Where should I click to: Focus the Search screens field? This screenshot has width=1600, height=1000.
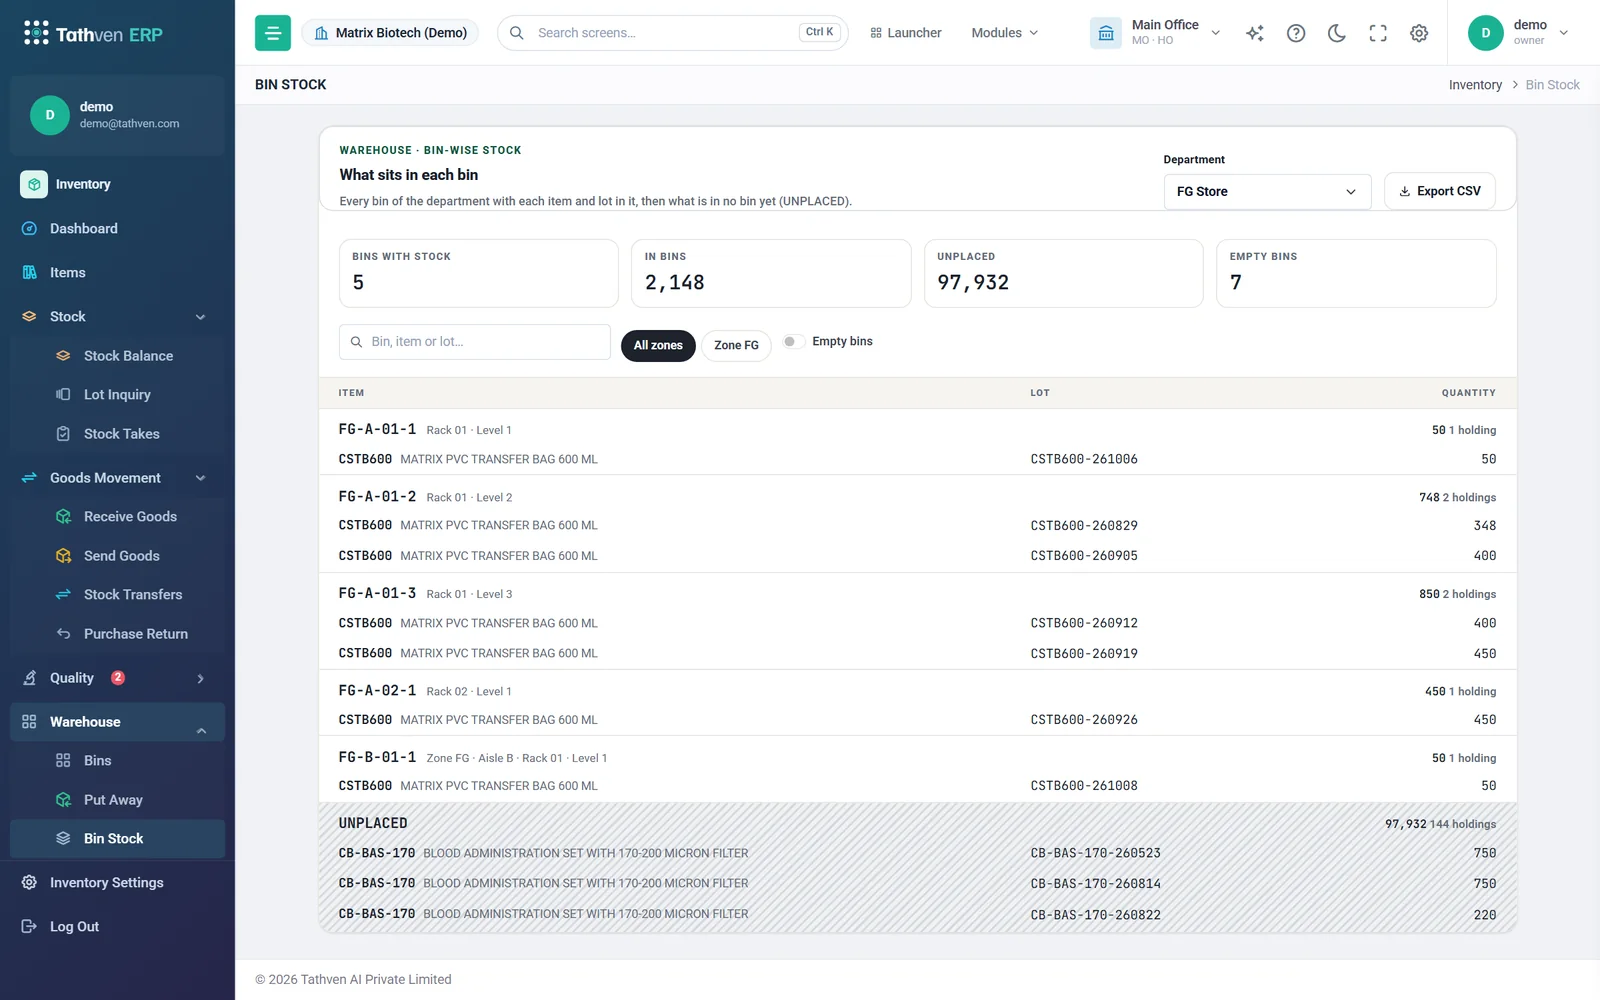tap(672, 33)
